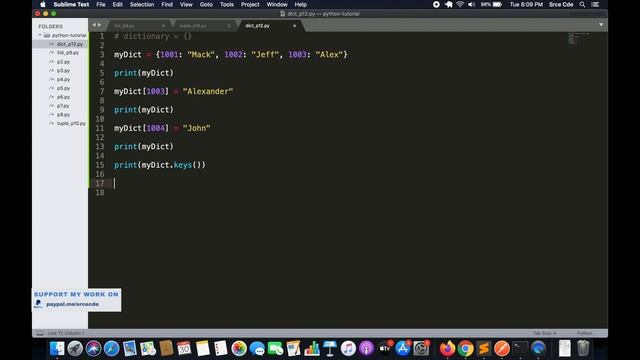Launch Launchpad rocket icon in Dock
The image size is (640, 360).
tap(75, 349)
